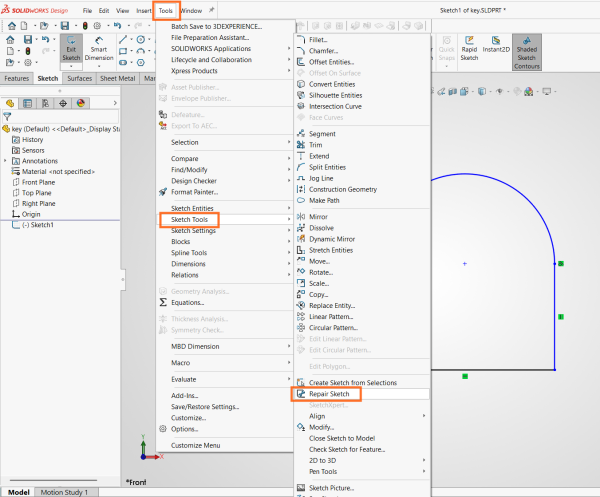The image size is (600, 497).
Task: Select Smart Dimension tool
Action: point(99,49)
